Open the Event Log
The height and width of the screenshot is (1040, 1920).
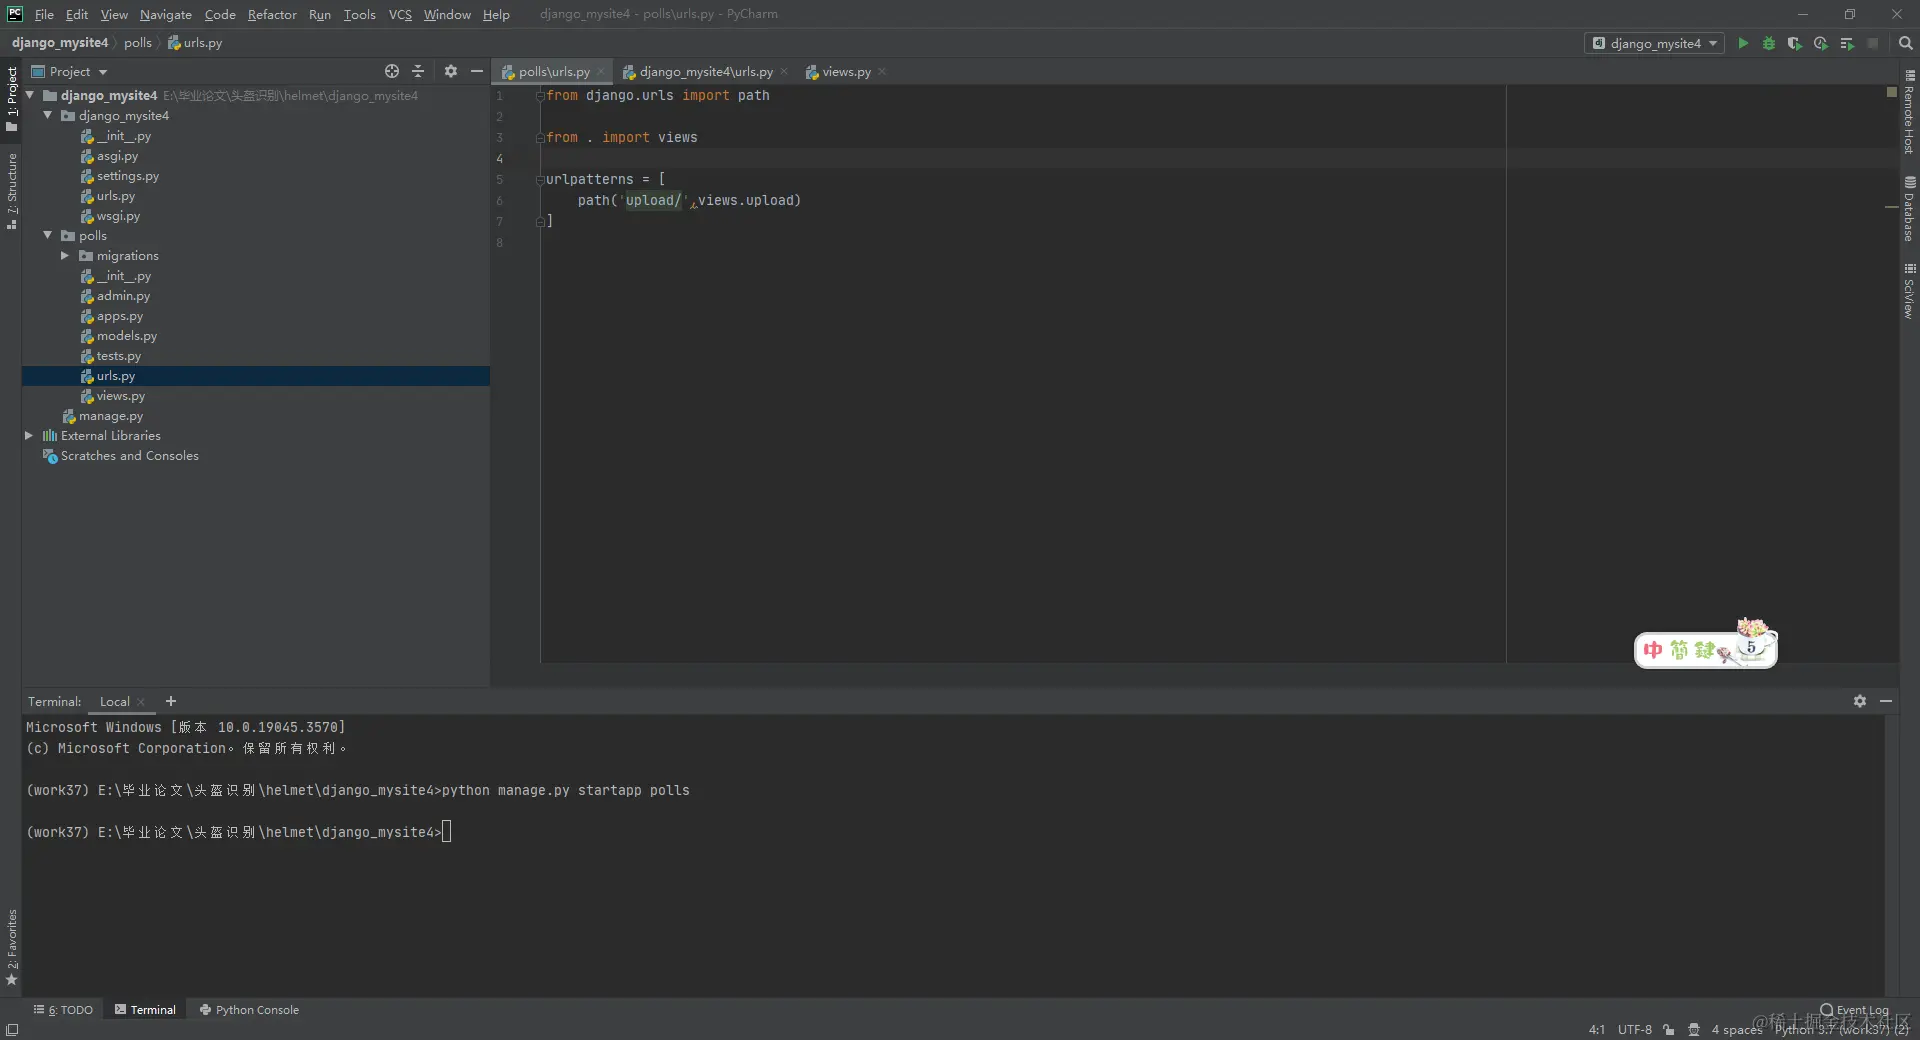tap(1855, 1010)
